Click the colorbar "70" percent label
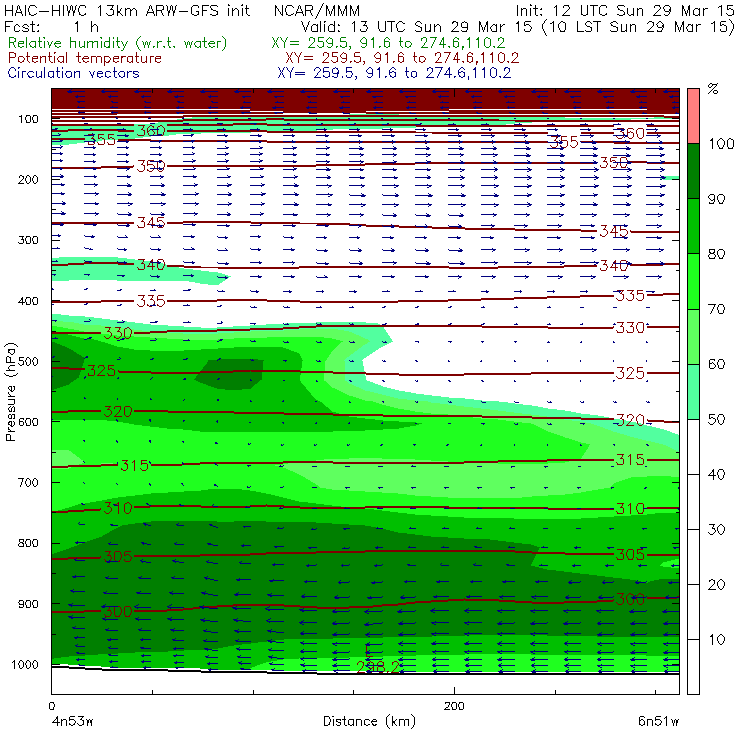This screenshot has width=740, height=740. pyautogui.click(x=716, y=309)
